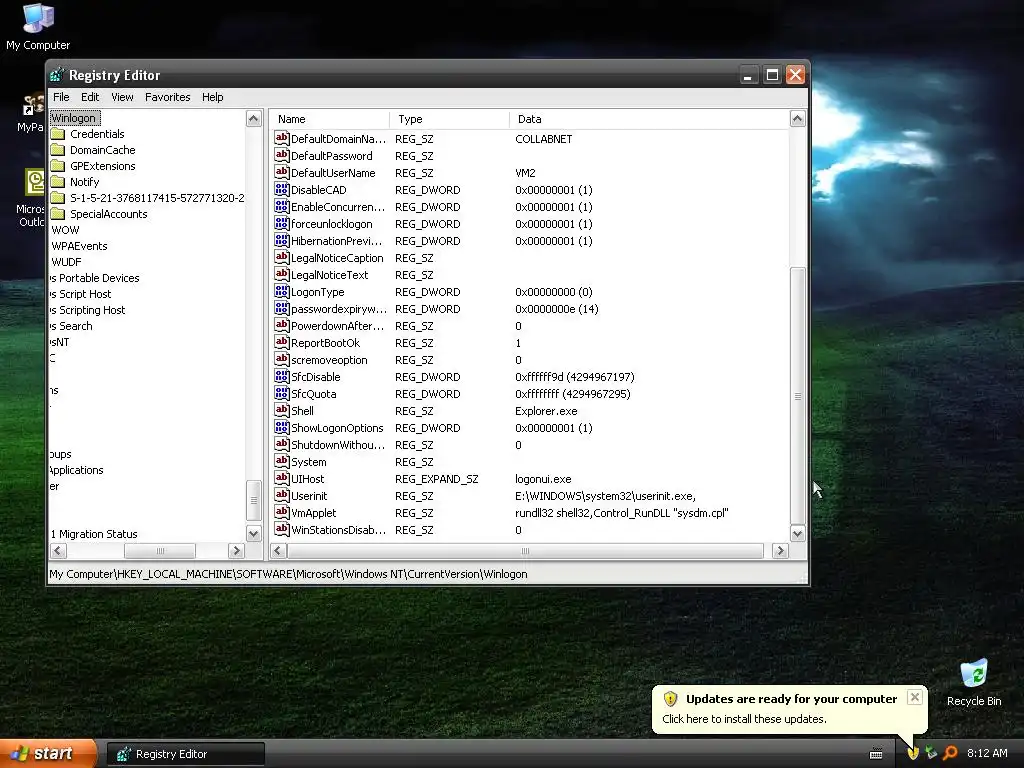Sort values by the Type column header

pyautogui.click(x=449, y=119)
